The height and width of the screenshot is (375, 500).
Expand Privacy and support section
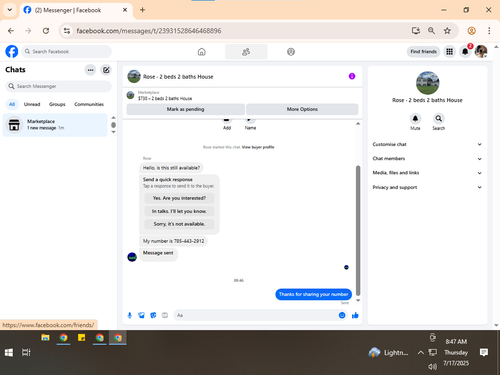point(427,187)
